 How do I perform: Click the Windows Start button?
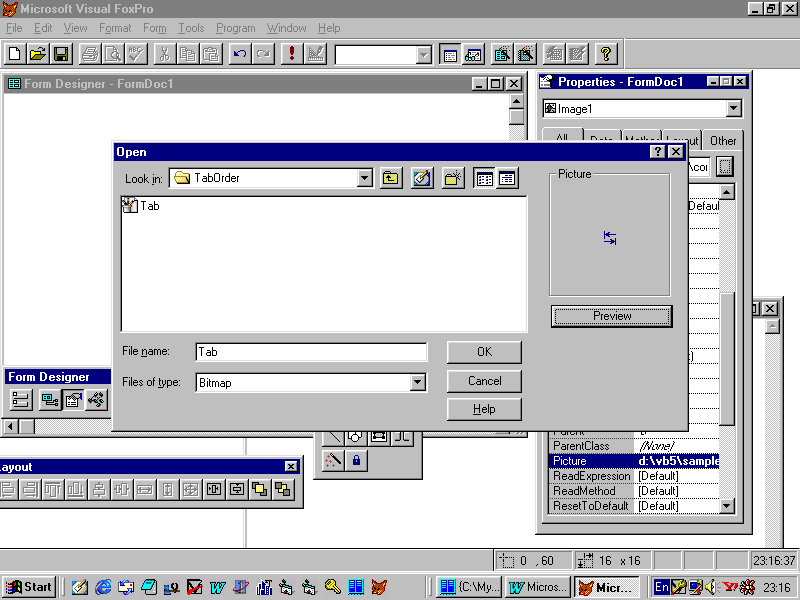29,587
